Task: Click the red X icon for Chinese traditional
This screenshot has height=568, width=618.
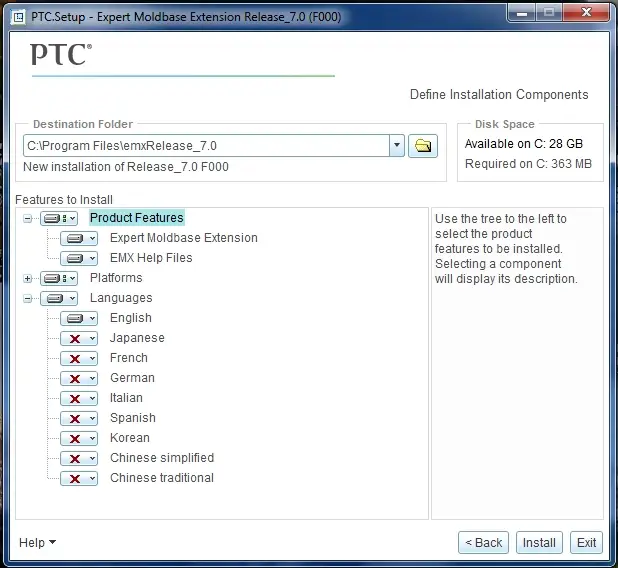Action: (x=75, y=479)
